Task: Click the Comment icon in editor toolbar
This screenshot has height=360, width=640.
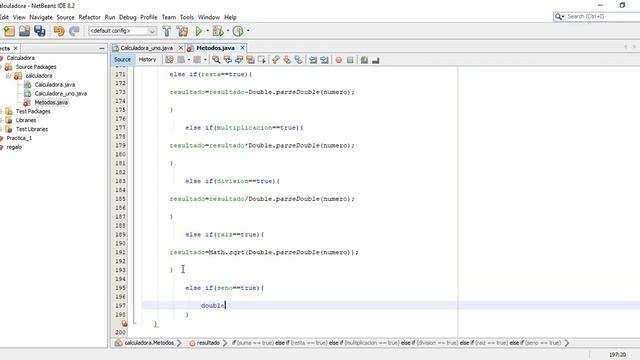Action: pos(364,60)
